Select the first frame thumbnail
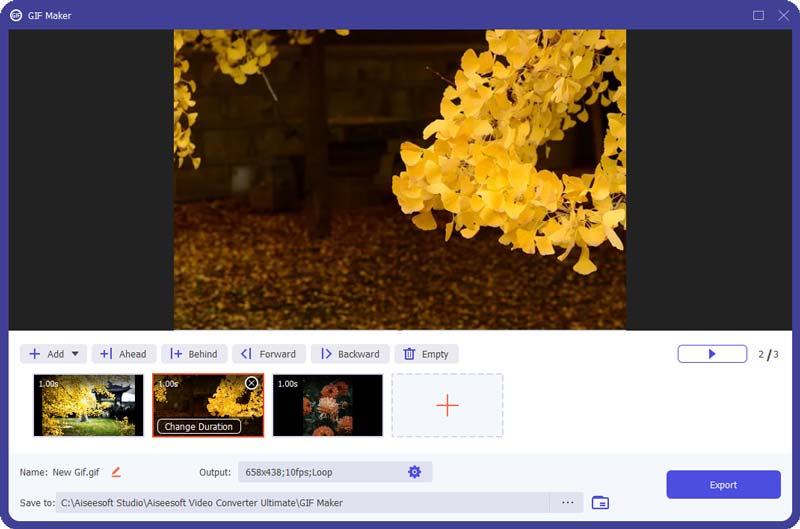800x529 pixels. (x=88, y=405)
